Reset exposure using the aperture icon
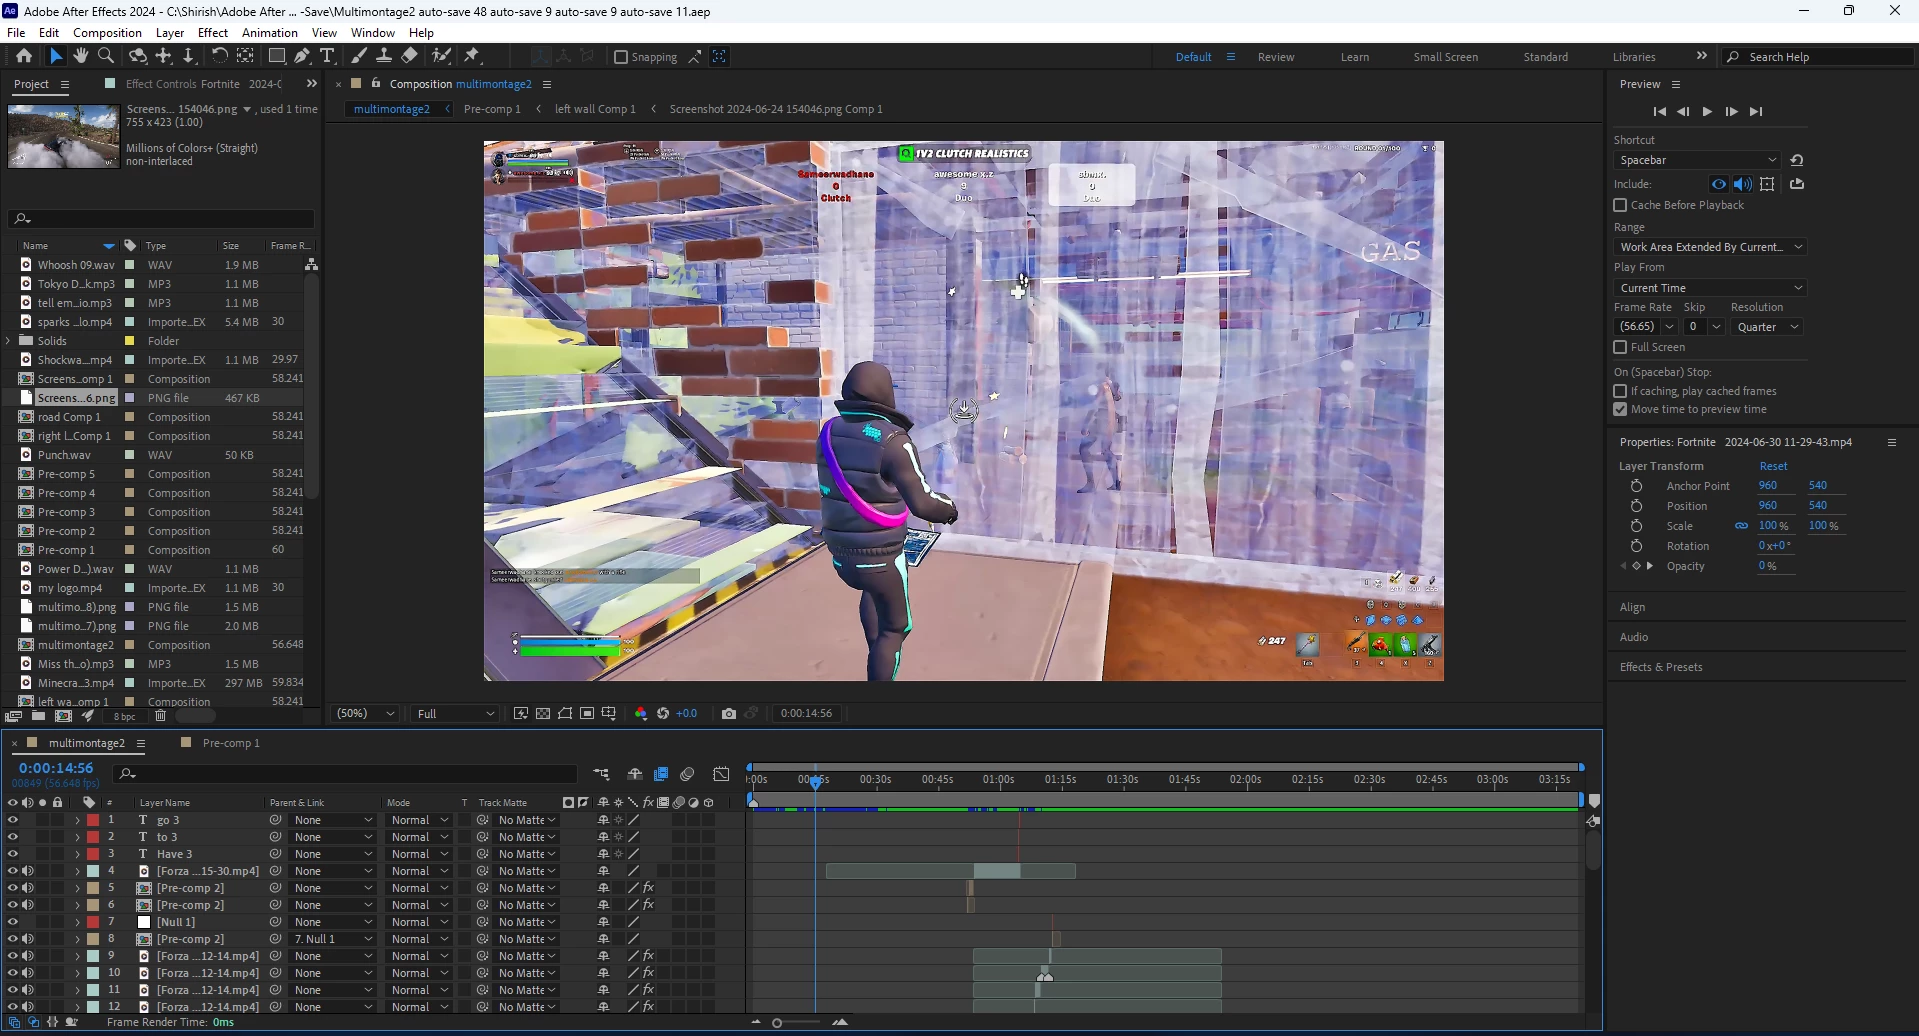1919x1036 pixels. tap(662, 713)
